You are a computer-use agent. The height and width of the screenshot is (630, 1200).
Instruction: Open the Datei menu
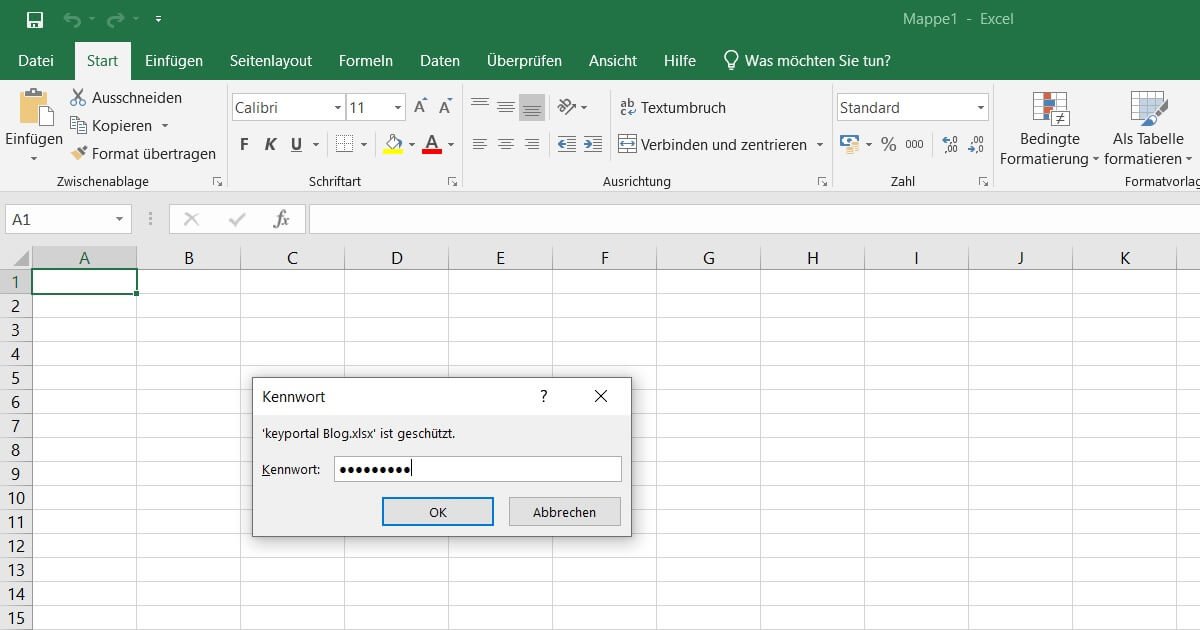(36, 61)
